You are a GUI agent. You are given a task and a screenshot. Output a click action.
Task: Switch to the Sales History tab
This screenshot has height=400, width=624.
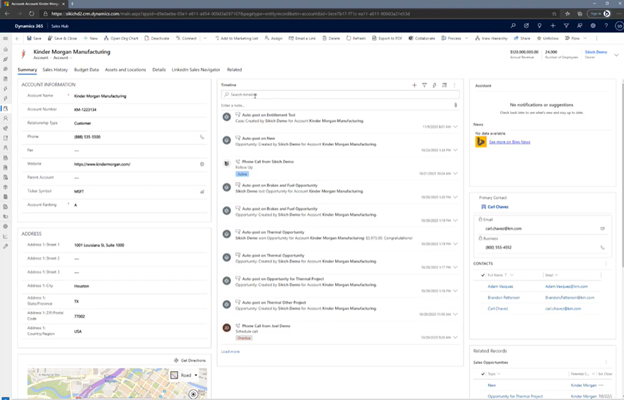point(54,70)
